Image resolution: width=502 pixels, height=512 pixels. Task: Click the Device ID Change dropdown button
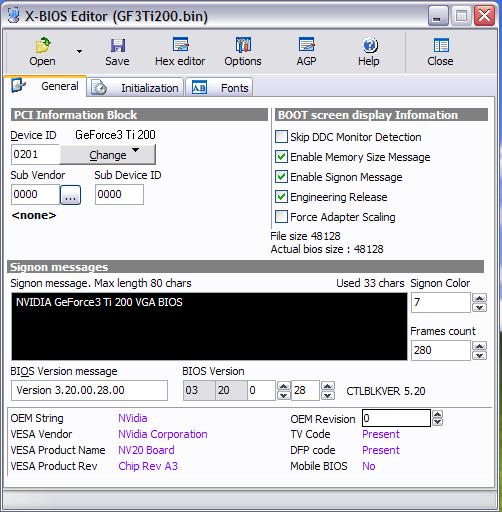point(108,154)
